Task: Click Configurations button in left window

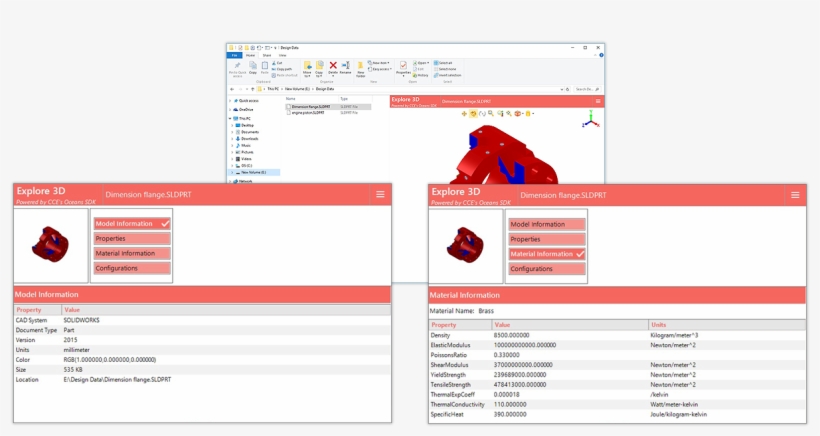Action: point(132,268)
